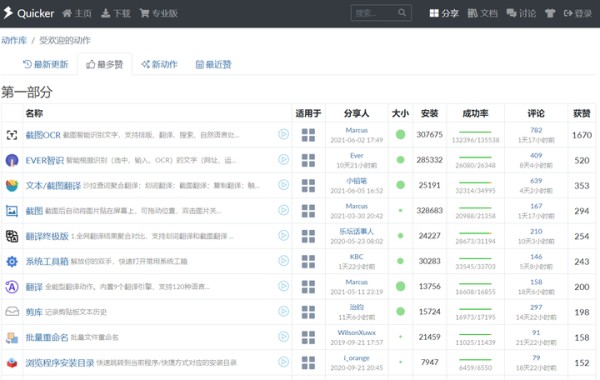
Task: Click likes count 1670
Action: [x=582, y=135]
